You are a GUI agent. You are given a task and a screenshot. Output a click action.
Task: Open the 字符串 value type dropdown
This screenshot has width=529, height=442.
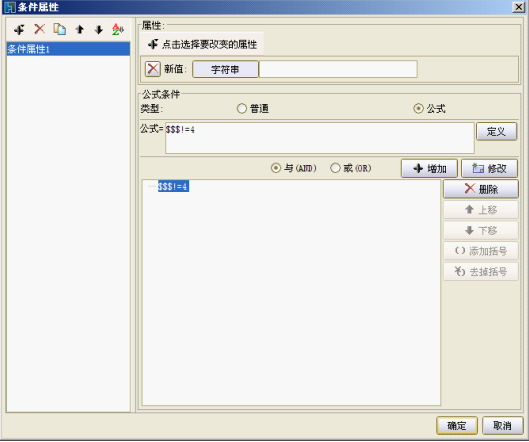(x=225, y=69)
